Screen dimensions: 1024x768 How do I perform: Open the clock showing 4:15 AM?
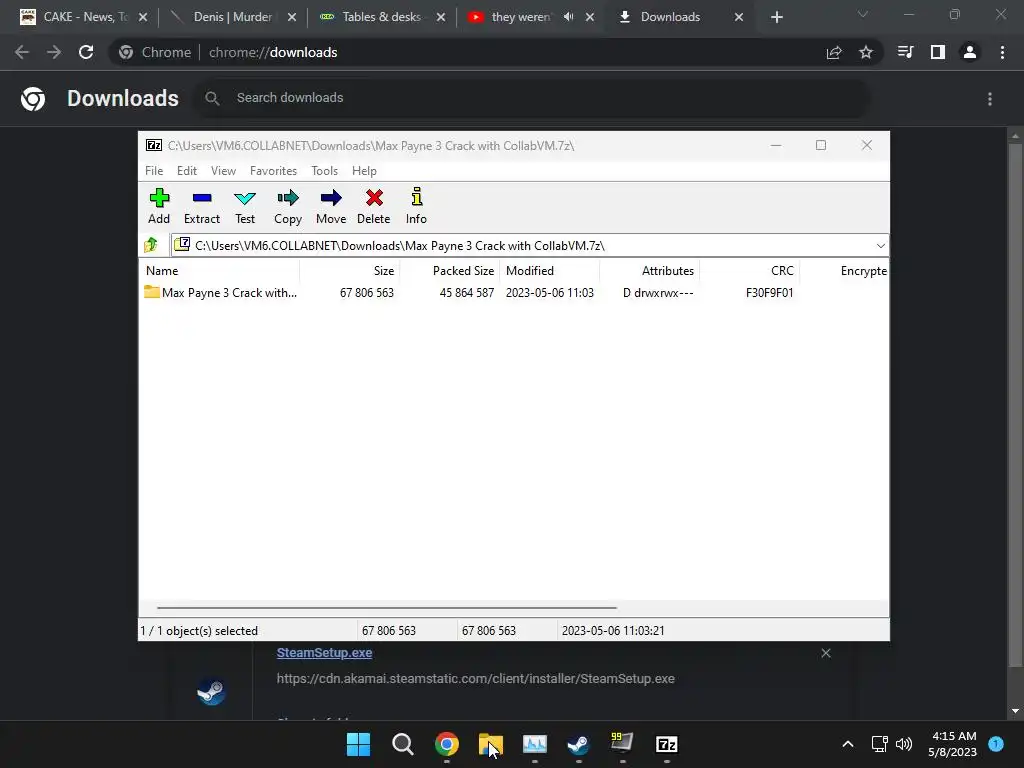pos(953,744)
